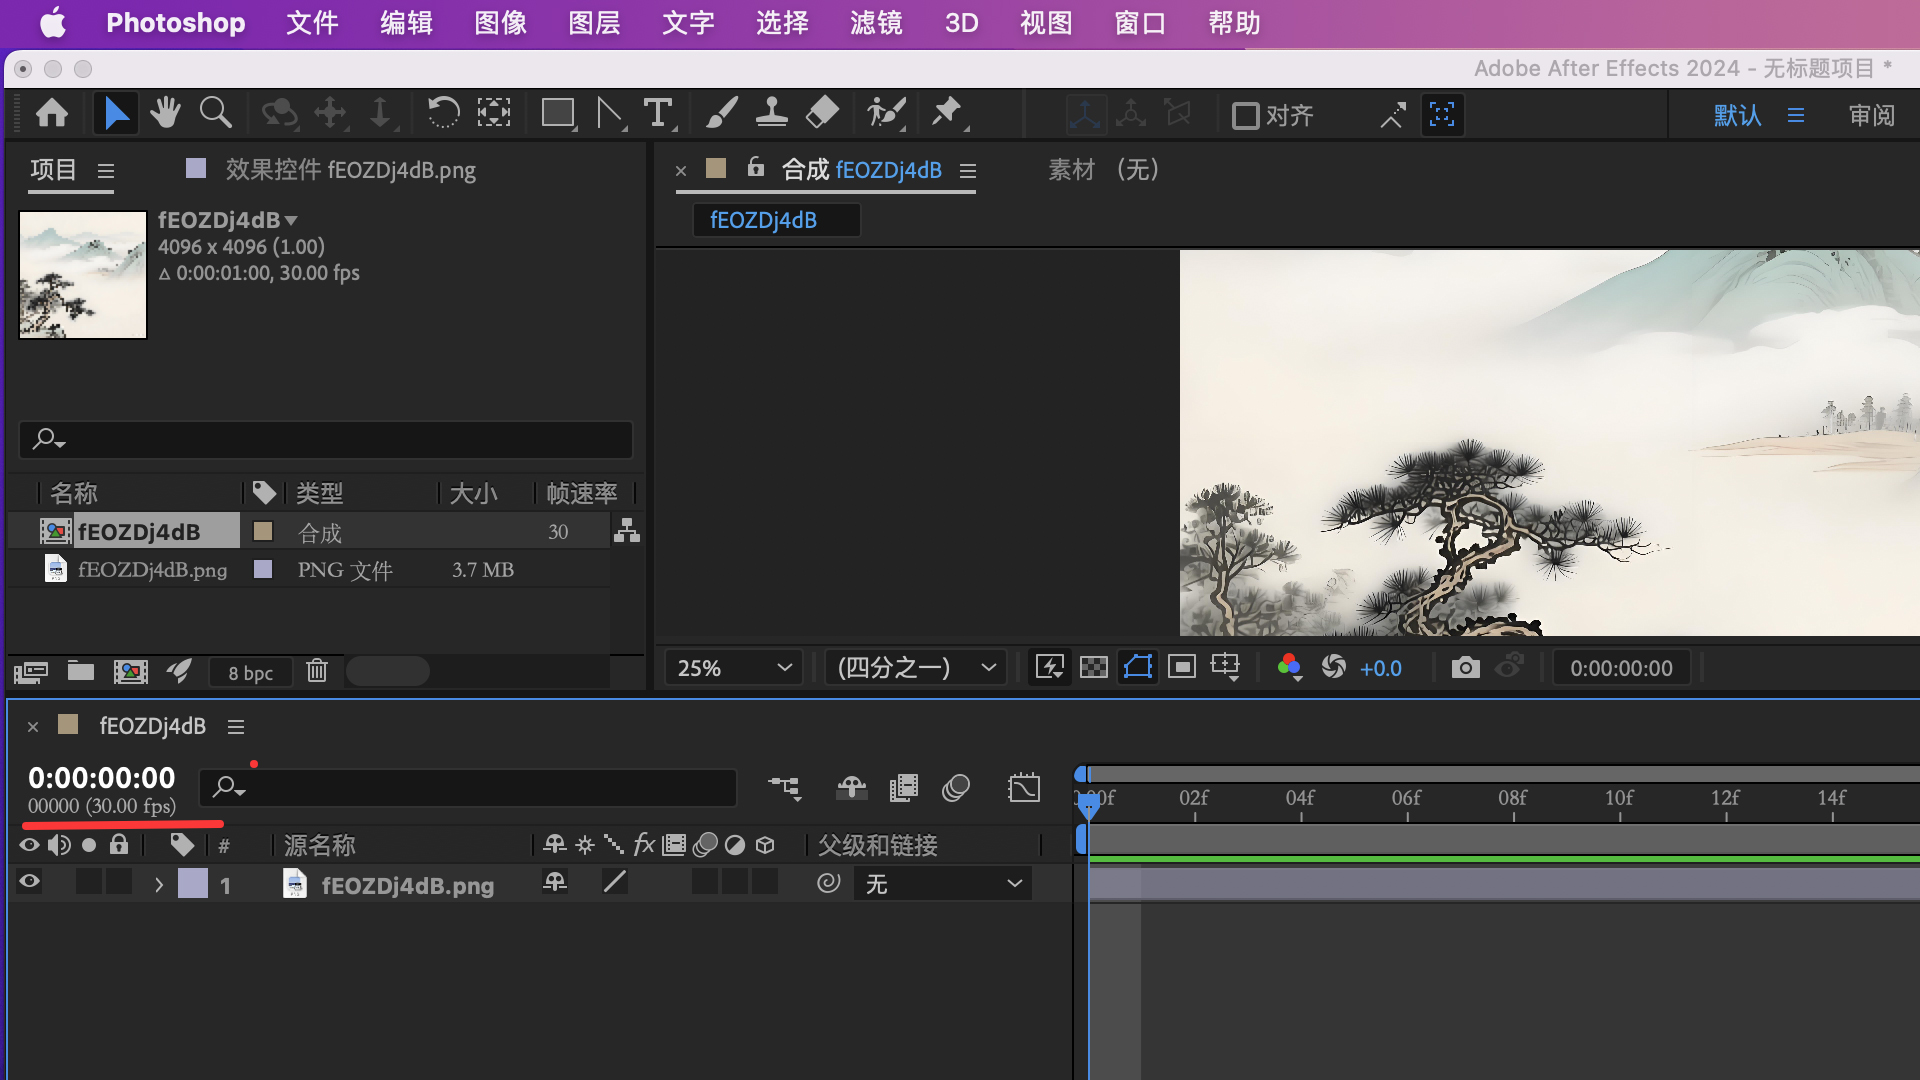
Task: Open the (四分之一) resolution dropdown
Action: click(915, 668)
